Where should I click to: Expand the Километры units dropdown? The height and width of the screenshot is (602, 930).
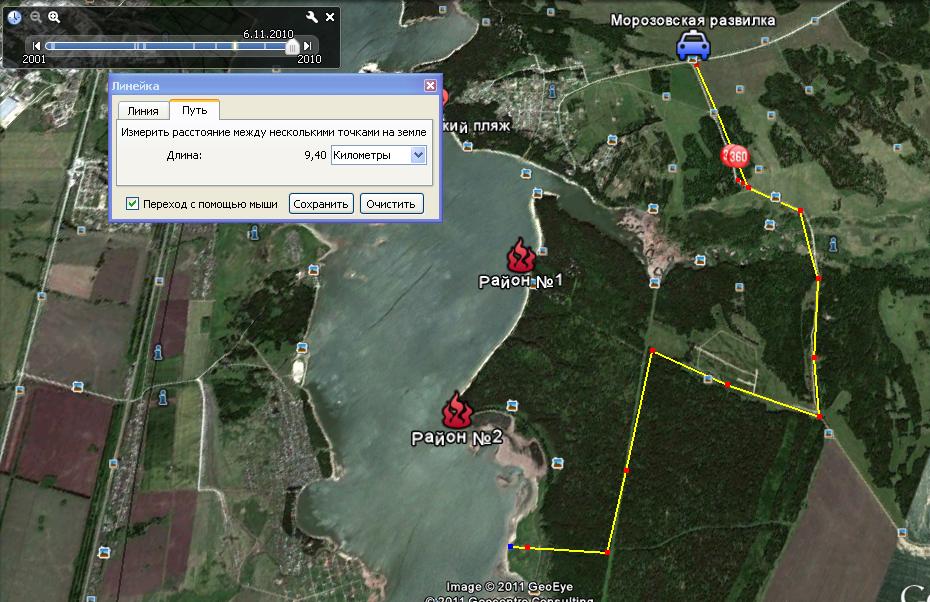[418, 155]
